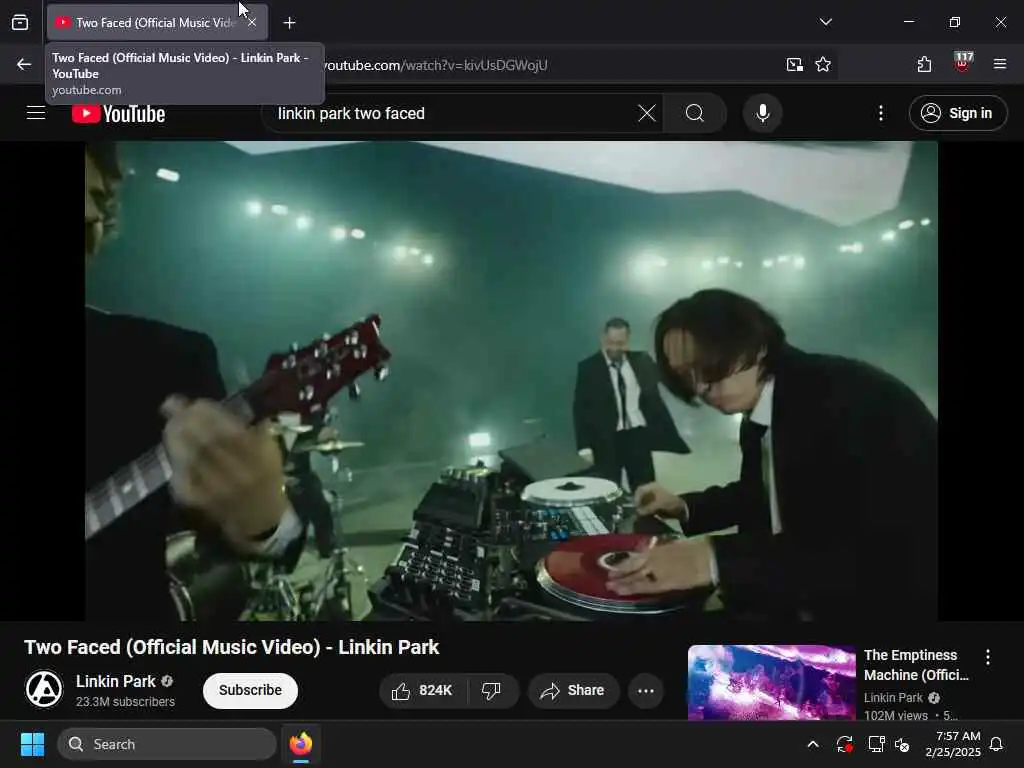This screenshot has height=768, width=1024.
Task: Show hidden system tray icons
Action: (x=812, y=744)
